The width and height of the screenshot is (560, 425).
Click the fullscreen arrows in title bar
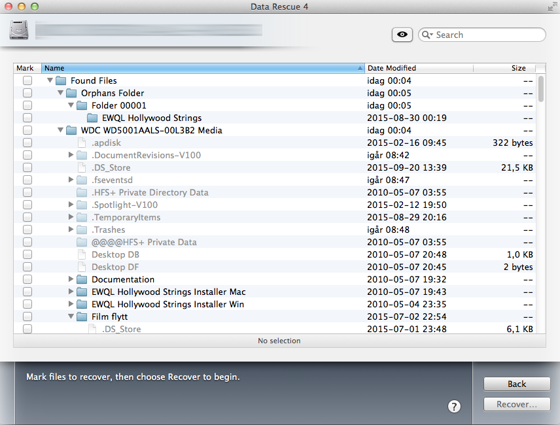(552, 6)
